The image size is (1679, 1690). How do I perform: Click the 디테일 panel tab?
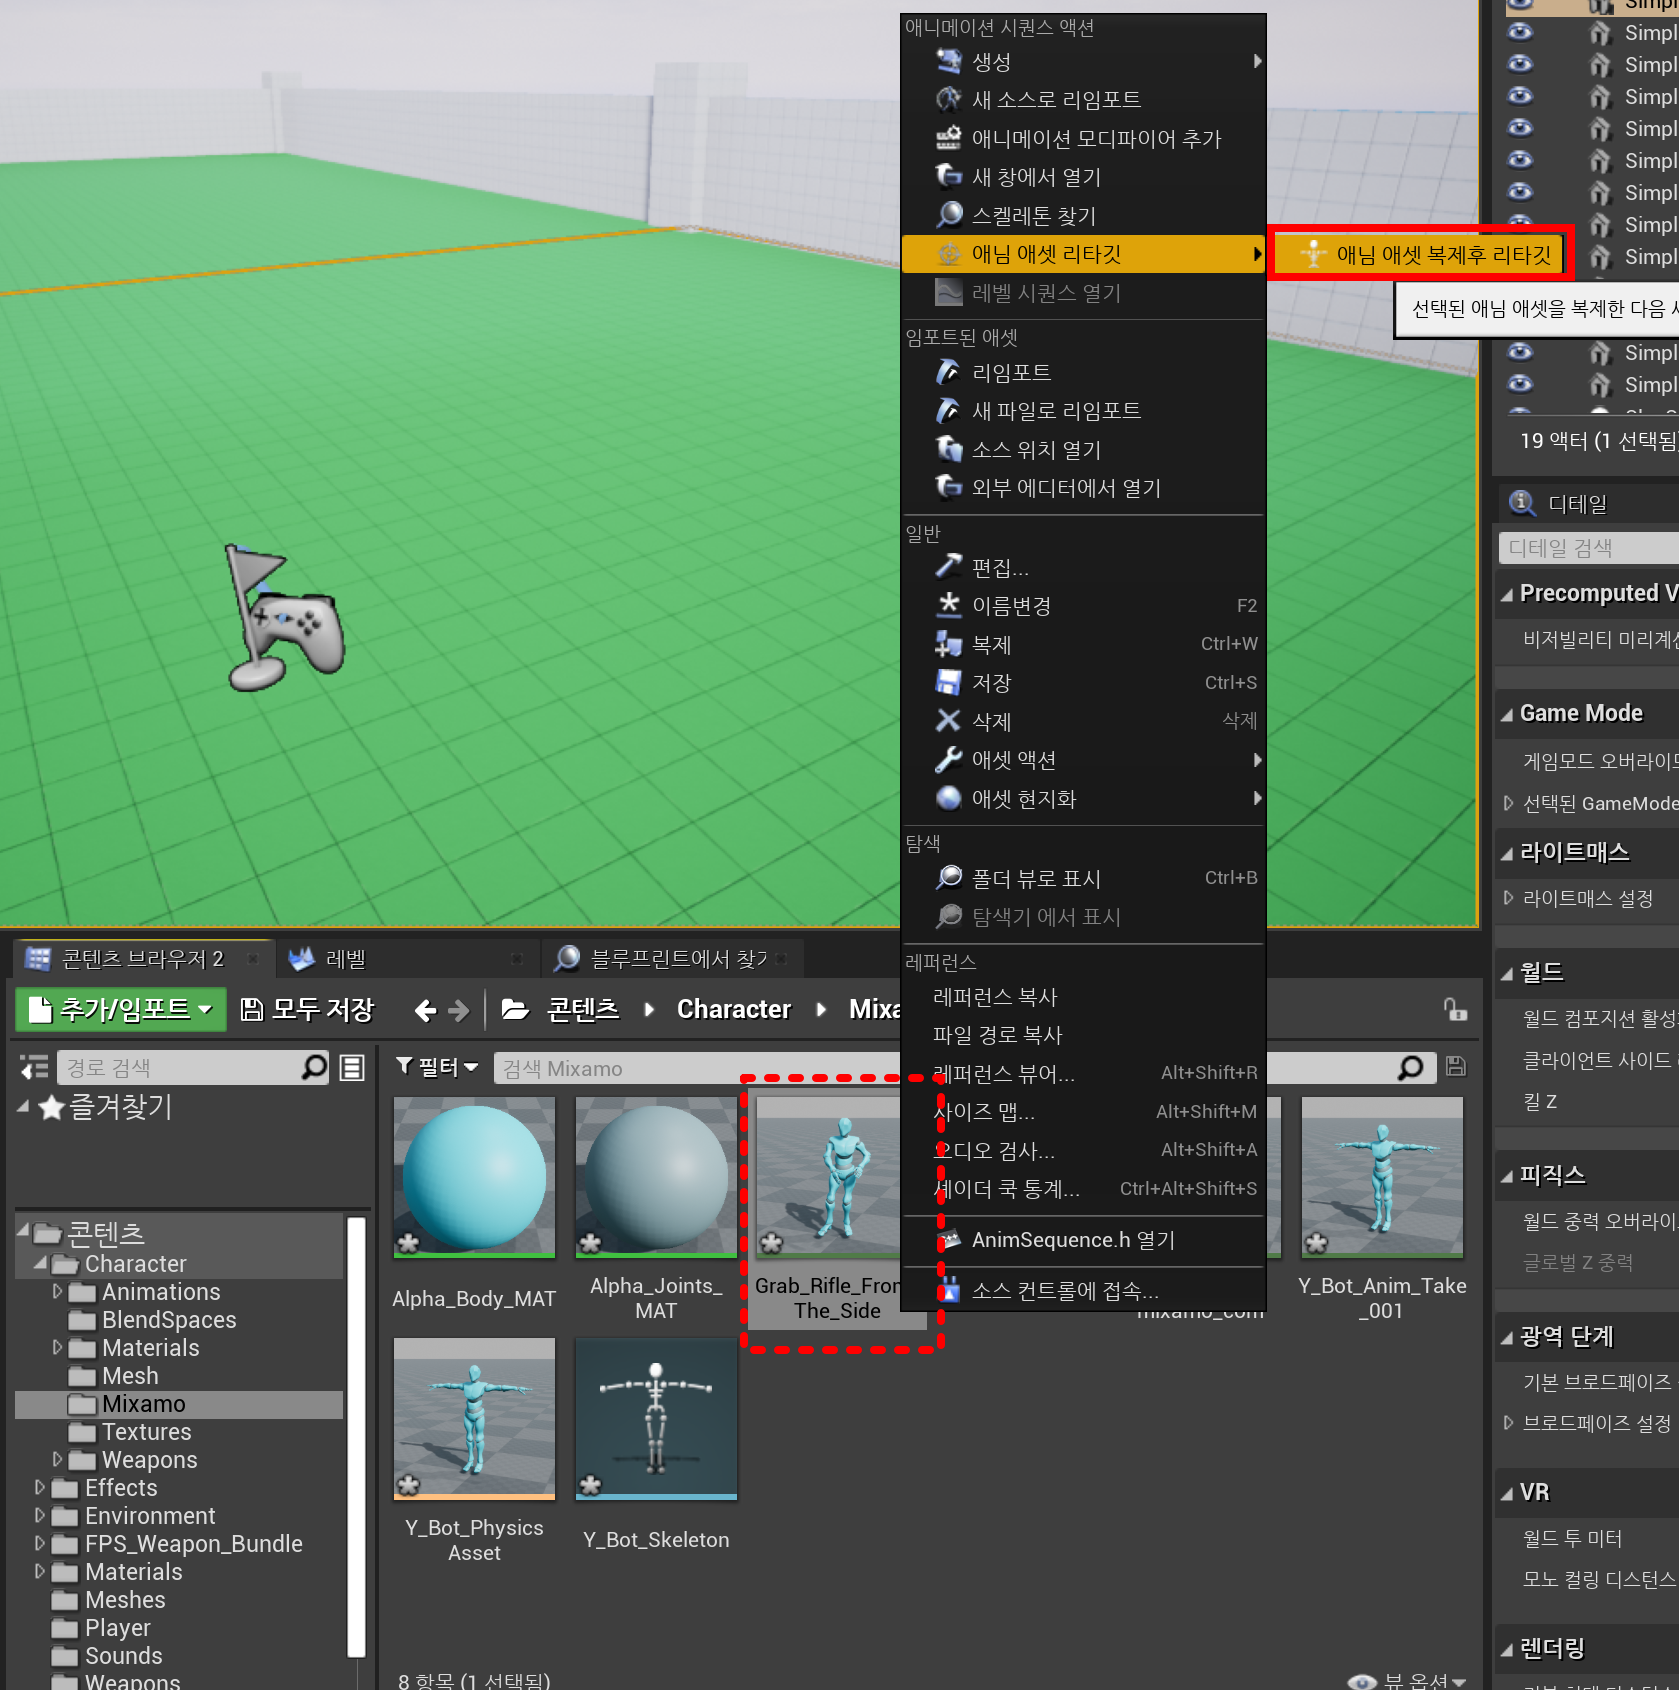1577,504
